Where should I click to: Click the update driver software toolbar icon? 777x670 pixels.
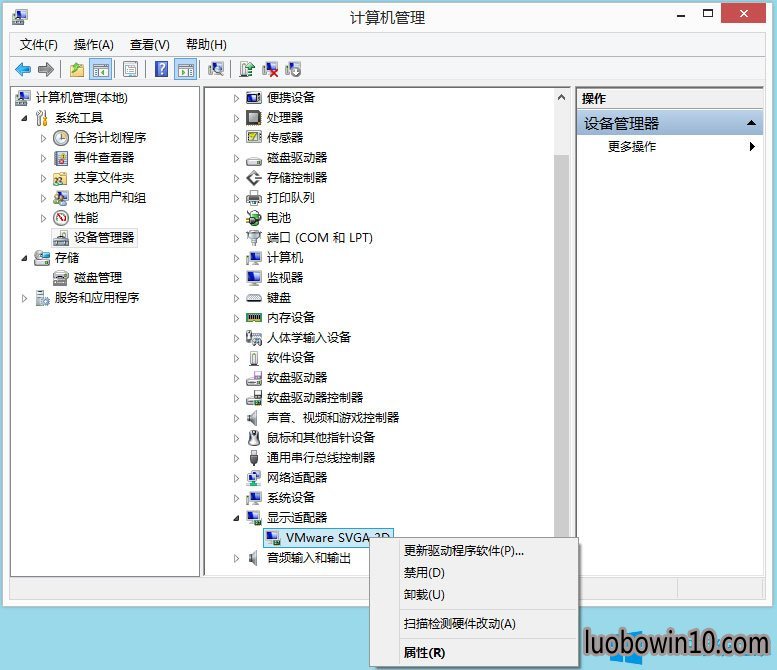pos(247,69)
